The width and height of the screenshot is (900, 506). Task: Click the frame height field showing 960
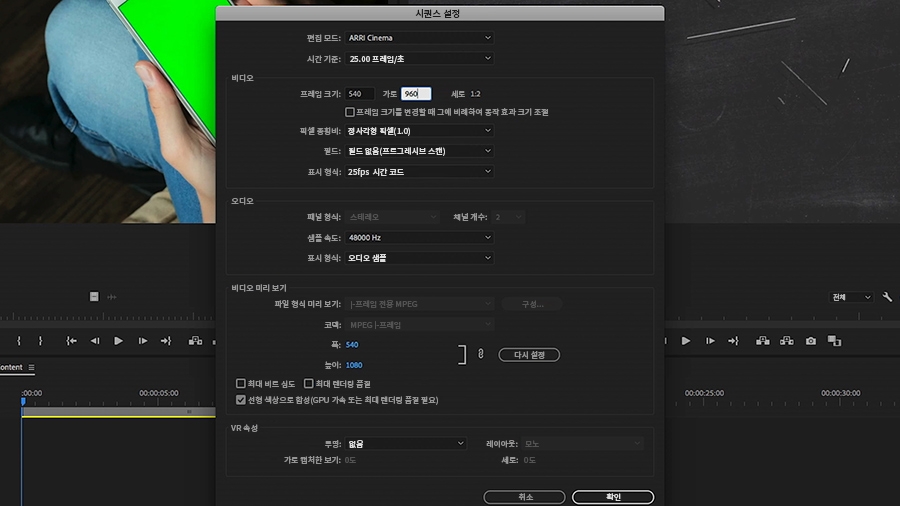tap(416, 94)
